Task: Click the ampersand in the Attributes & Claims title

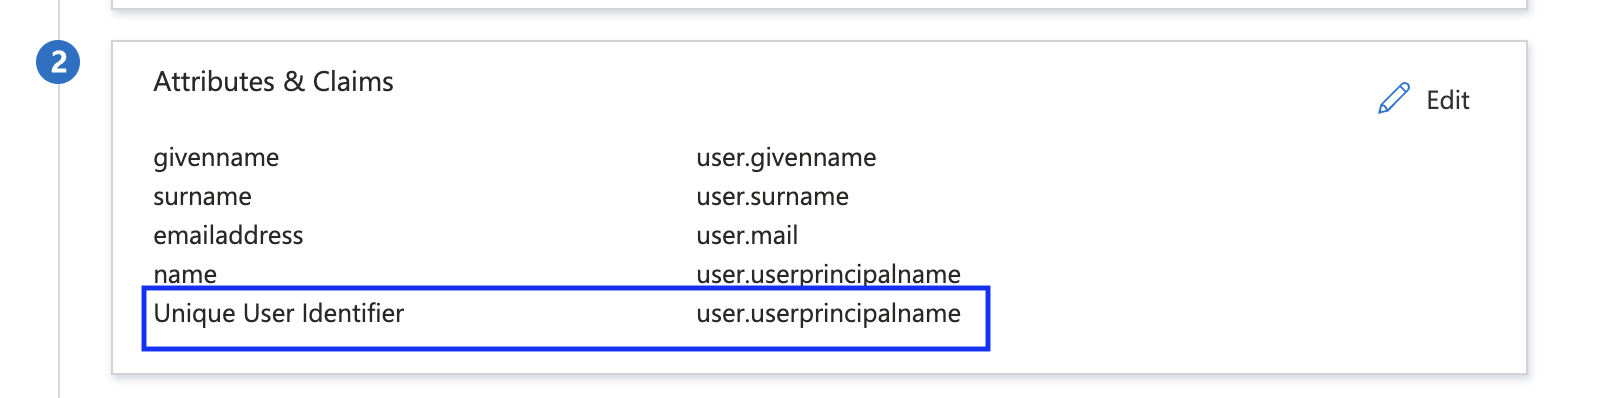Action: [294, 82]
